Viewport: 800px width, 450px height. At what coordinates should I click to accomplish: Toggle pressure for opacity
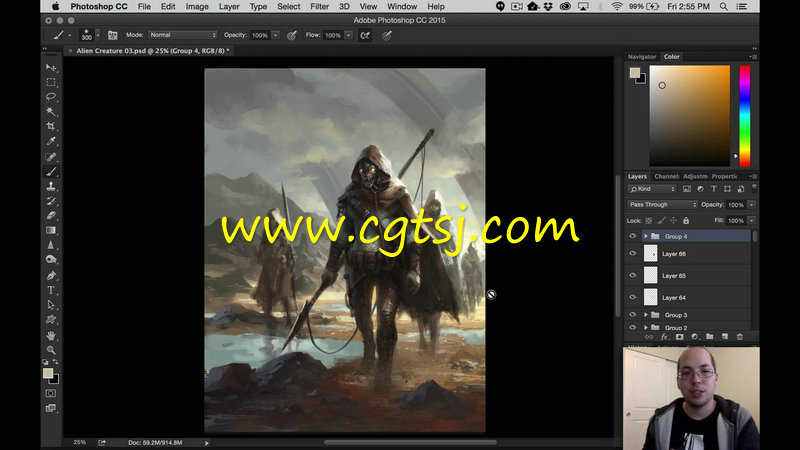(x=292, y=35)
